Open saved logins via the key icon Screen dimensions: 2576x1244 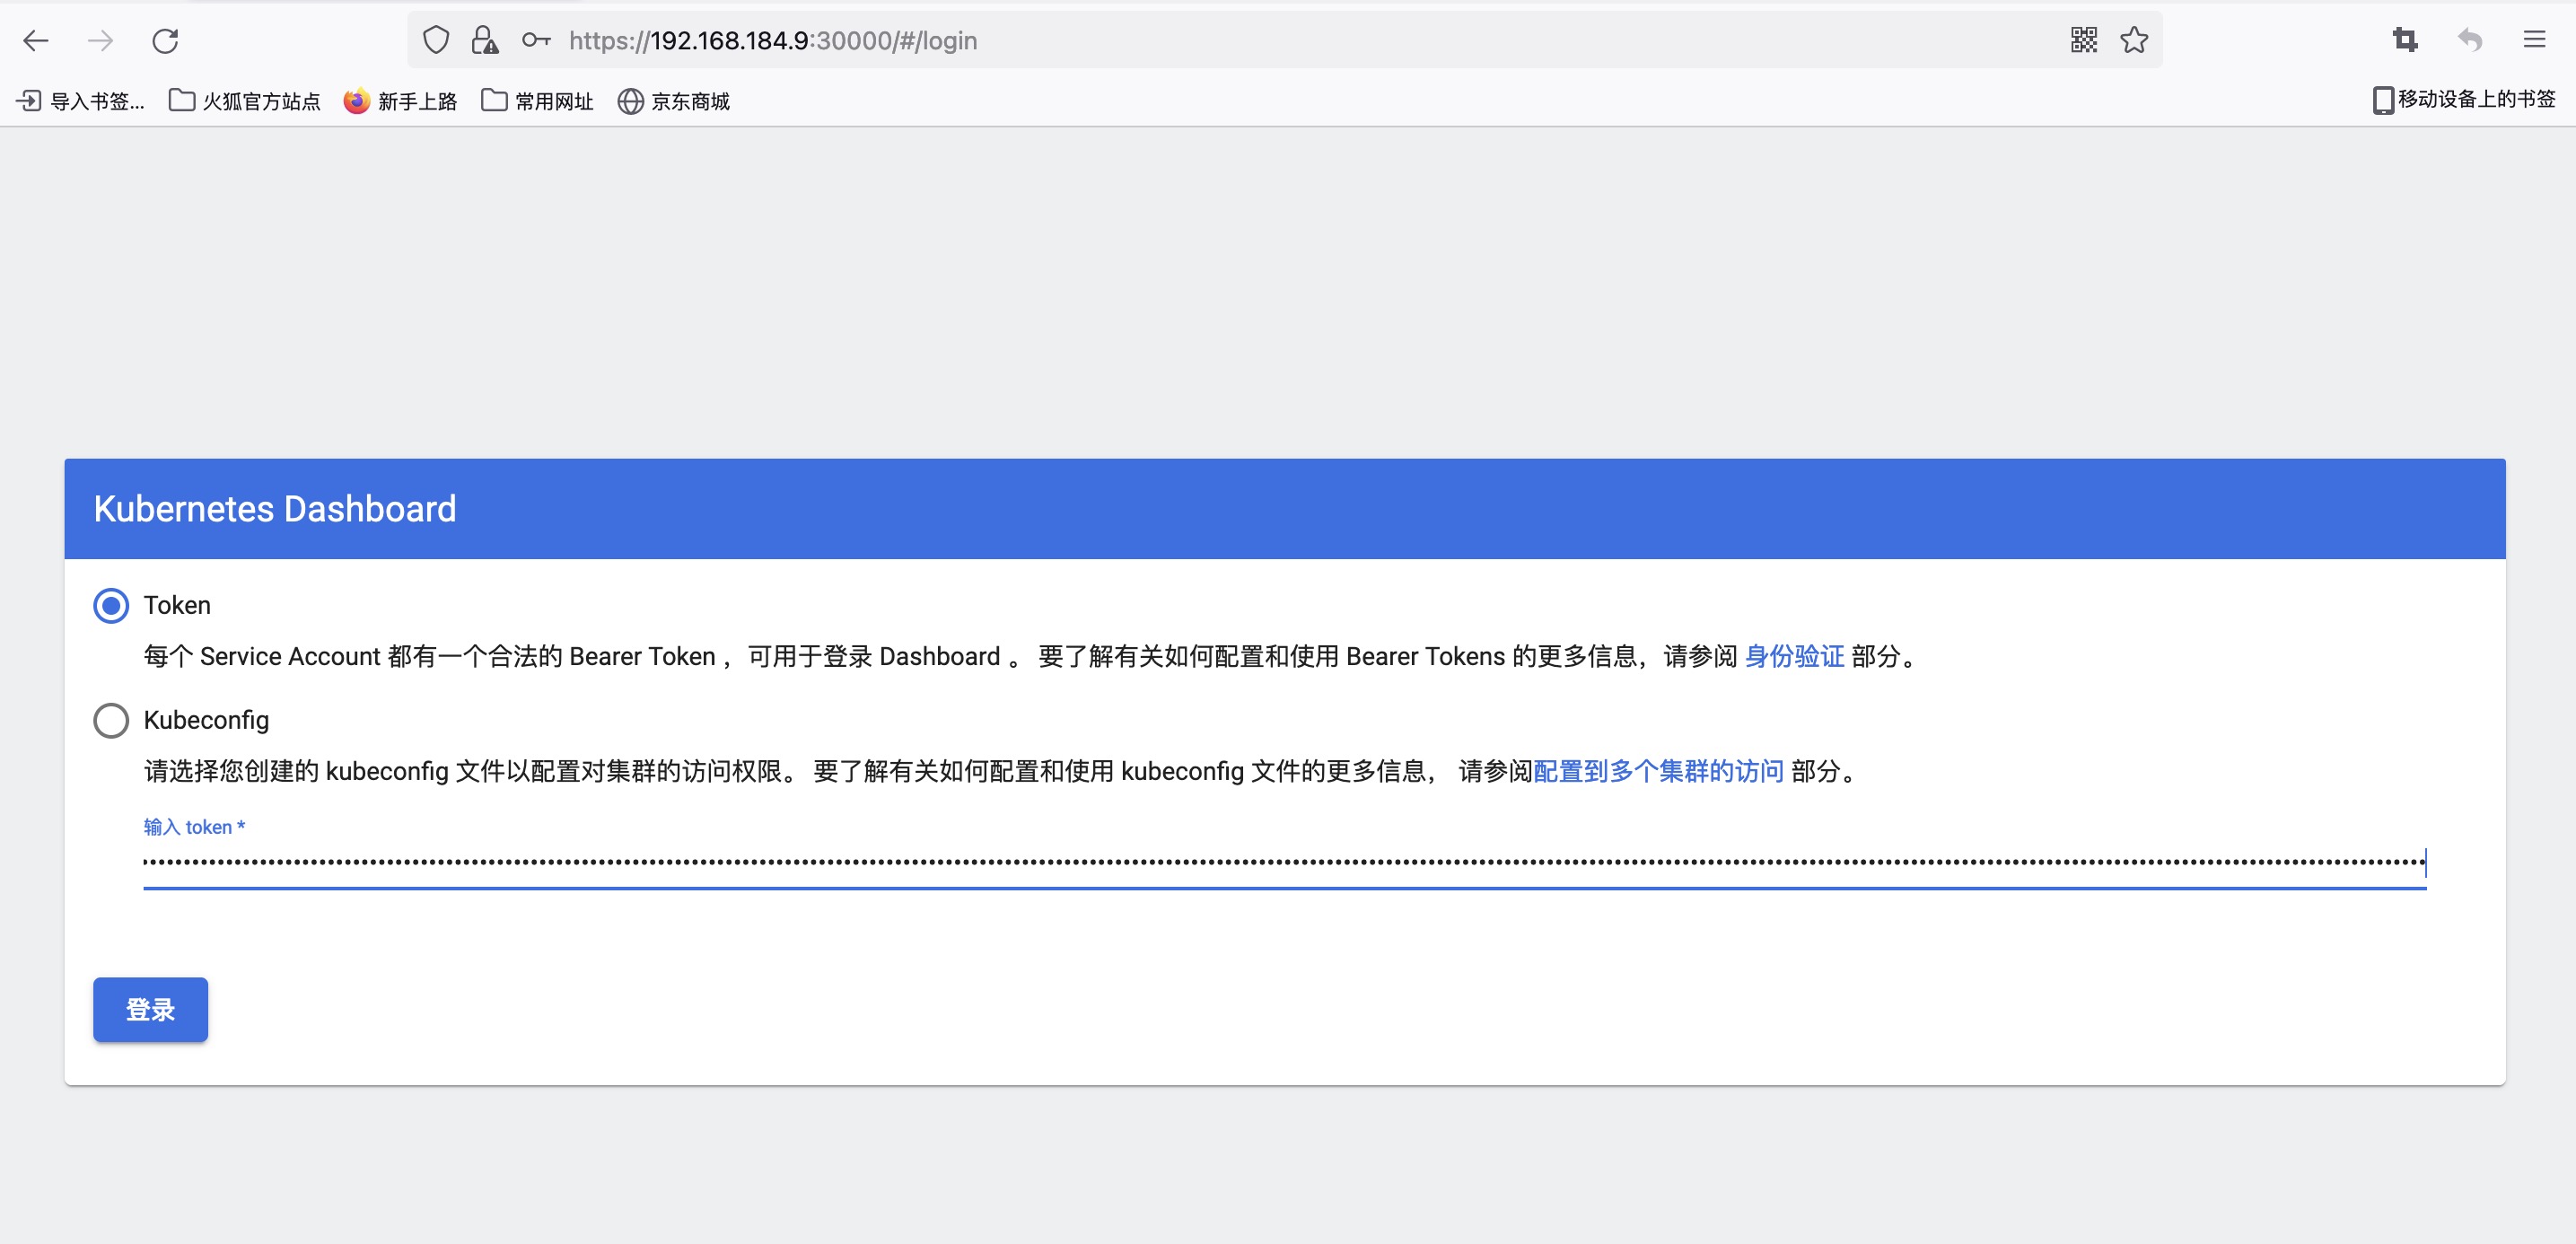click(536, 40)
